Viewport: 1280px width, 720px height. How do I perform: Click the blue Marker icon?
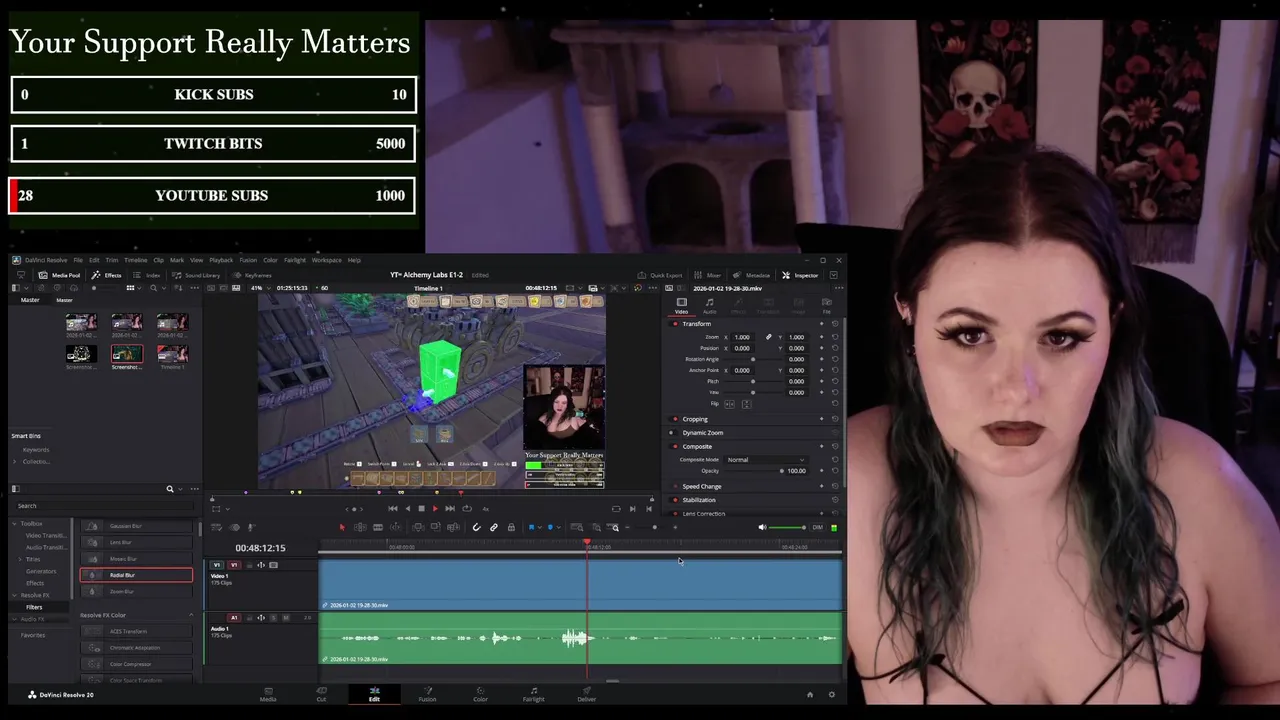tap(550, 527)
